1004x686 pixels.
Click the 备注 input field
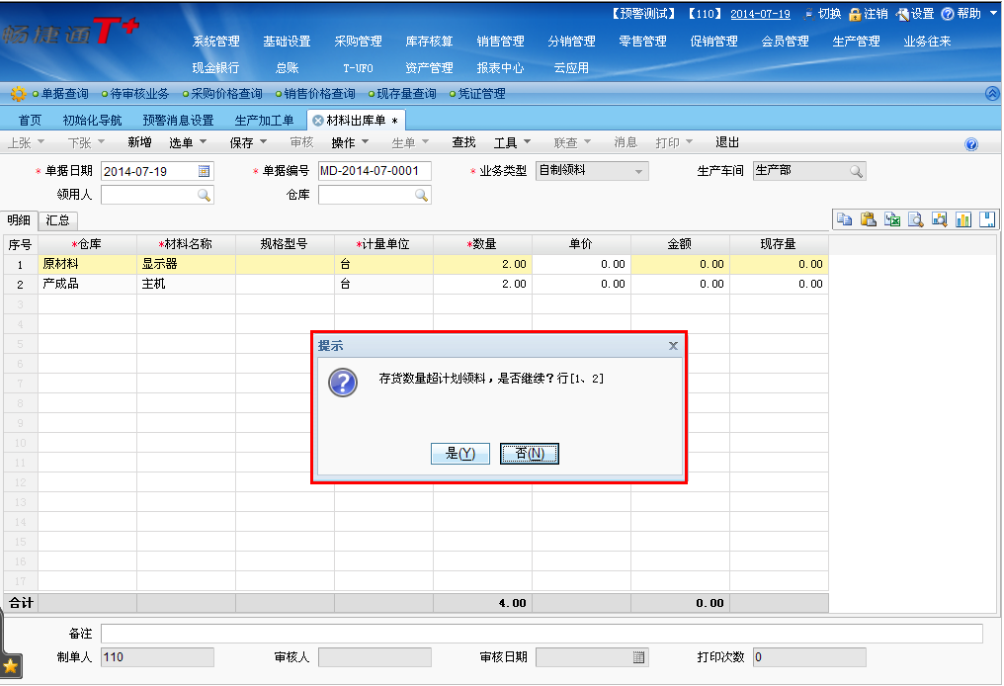(x=542, y=633)
